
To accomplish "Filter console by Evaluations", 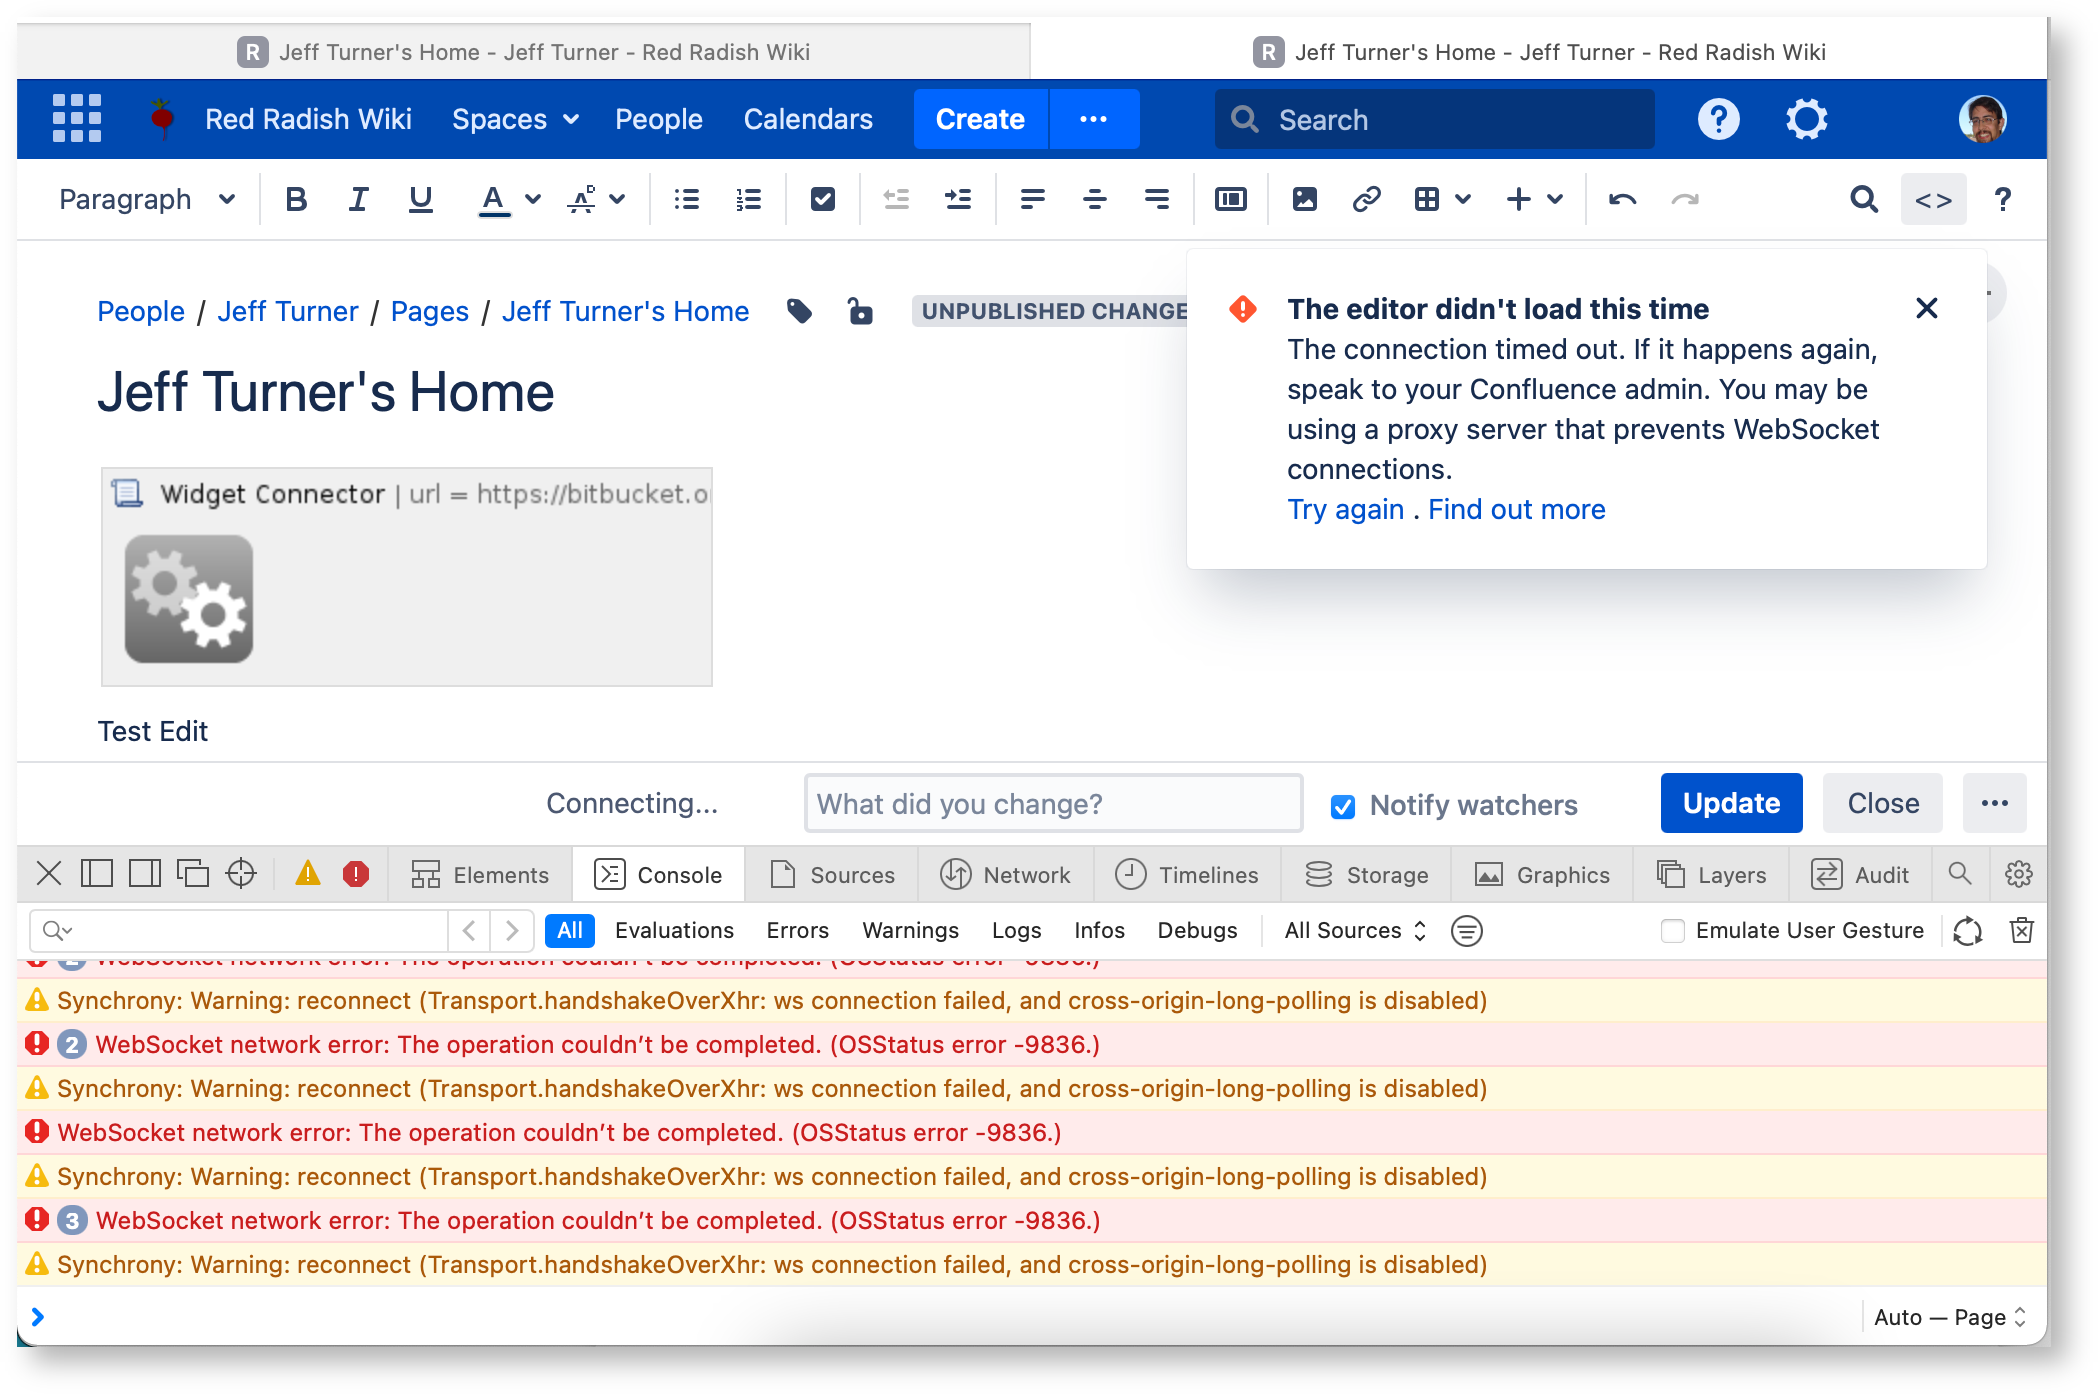I will pos(674,931).
